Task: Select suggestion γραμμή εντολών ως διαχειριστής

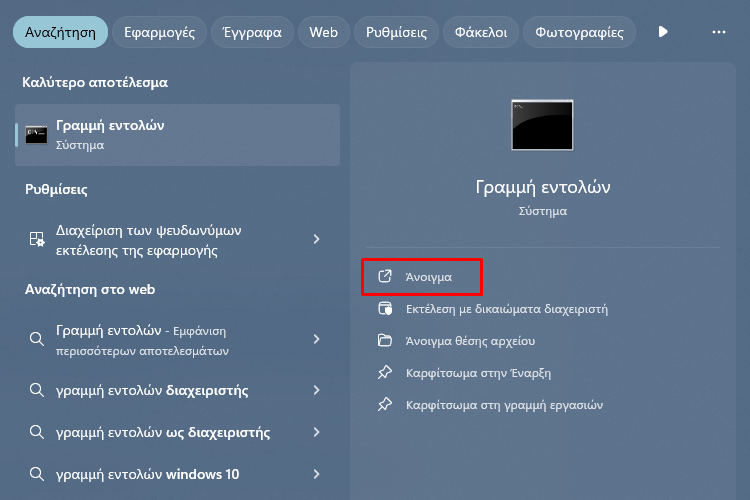Action: (177, 433)
